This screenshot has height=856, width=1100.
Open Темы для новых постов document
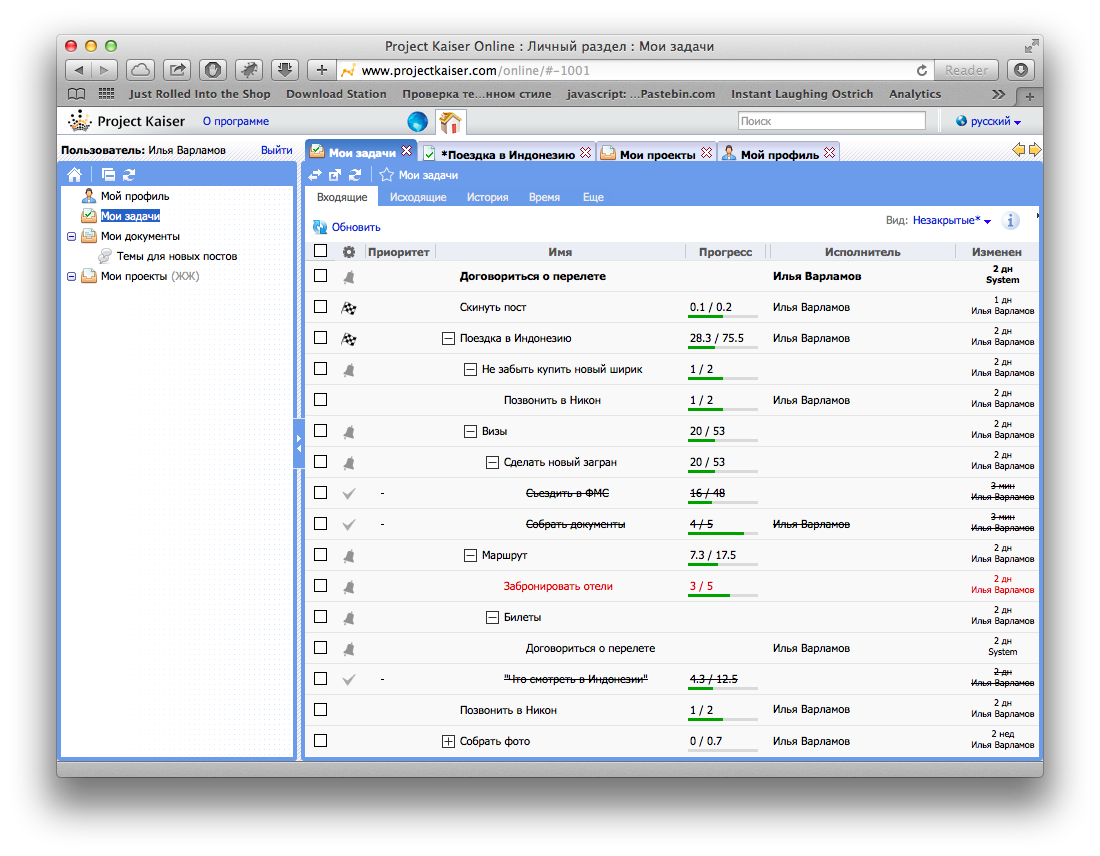pos(177,256)
